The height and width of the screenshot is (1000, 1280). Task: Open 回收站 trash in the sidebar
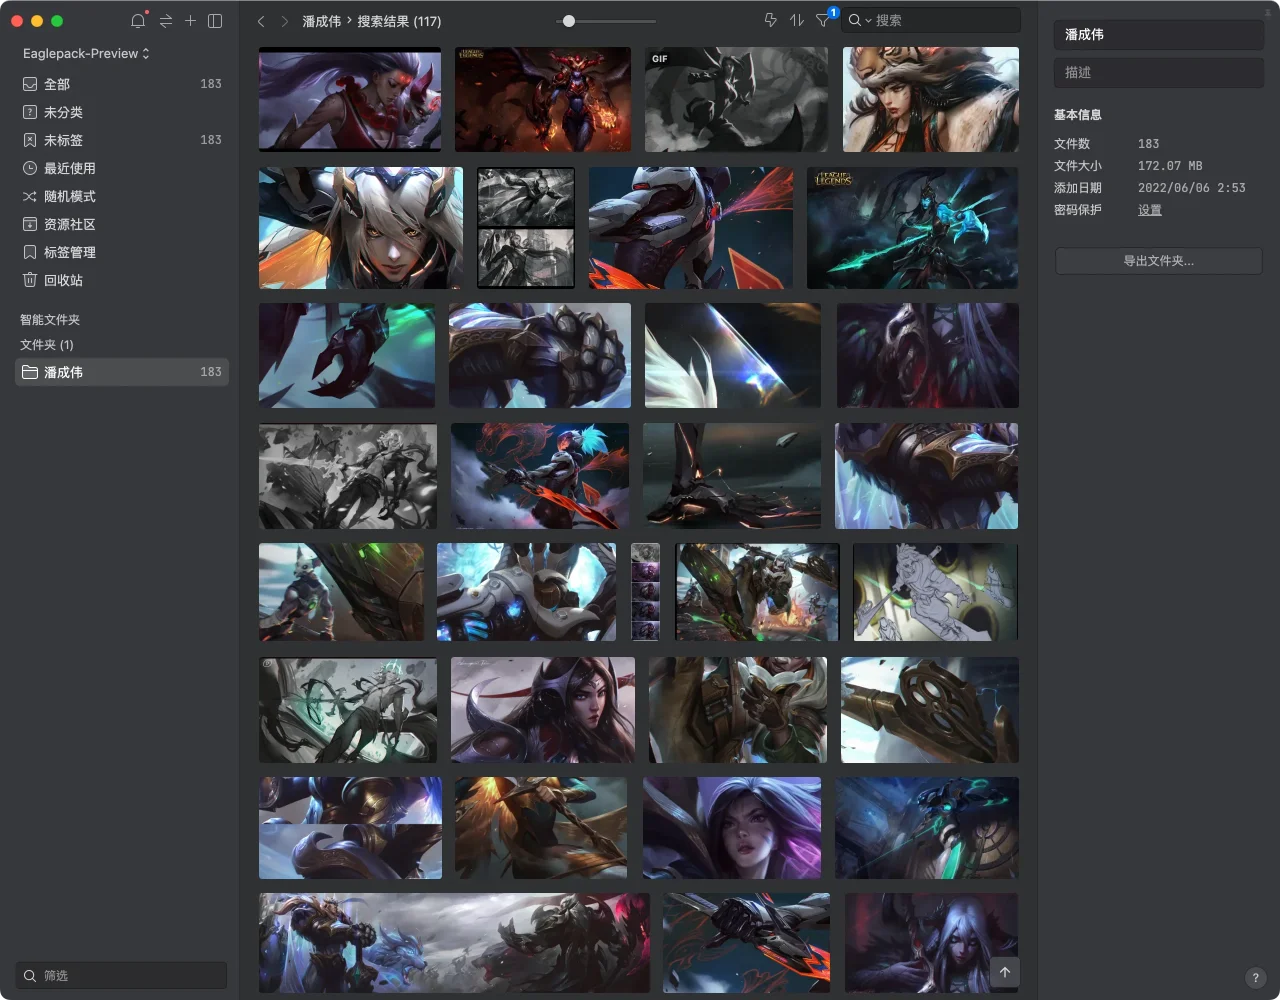point(122,280)
